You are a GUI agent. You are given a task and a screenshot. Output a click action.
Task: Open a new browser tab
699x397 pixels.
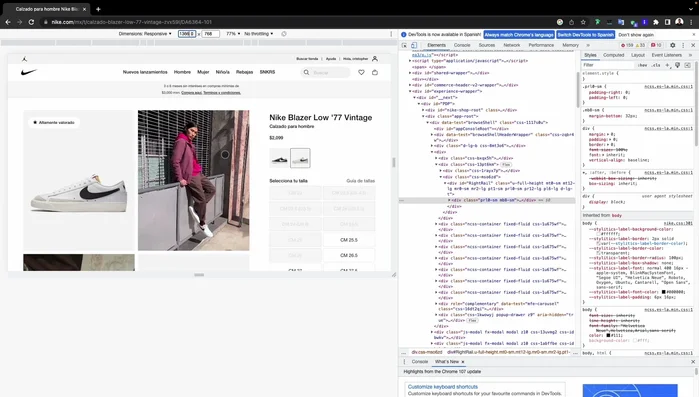[x=98, y=9]
